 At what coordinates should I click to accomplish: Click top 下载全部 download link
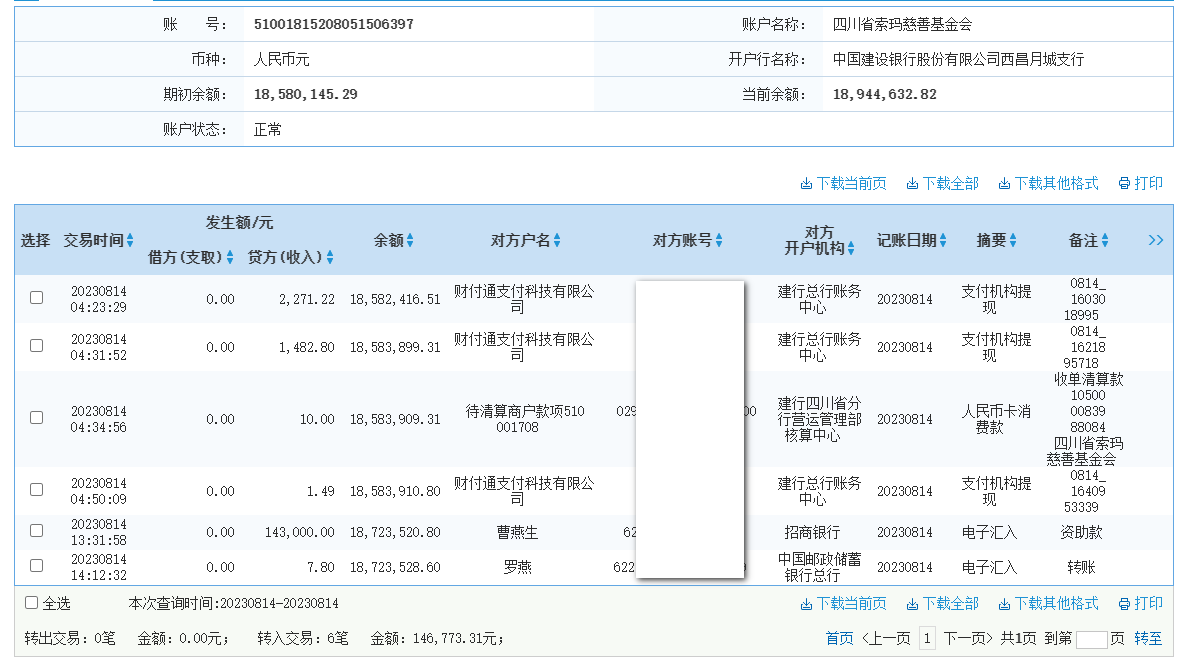(942, 183)
